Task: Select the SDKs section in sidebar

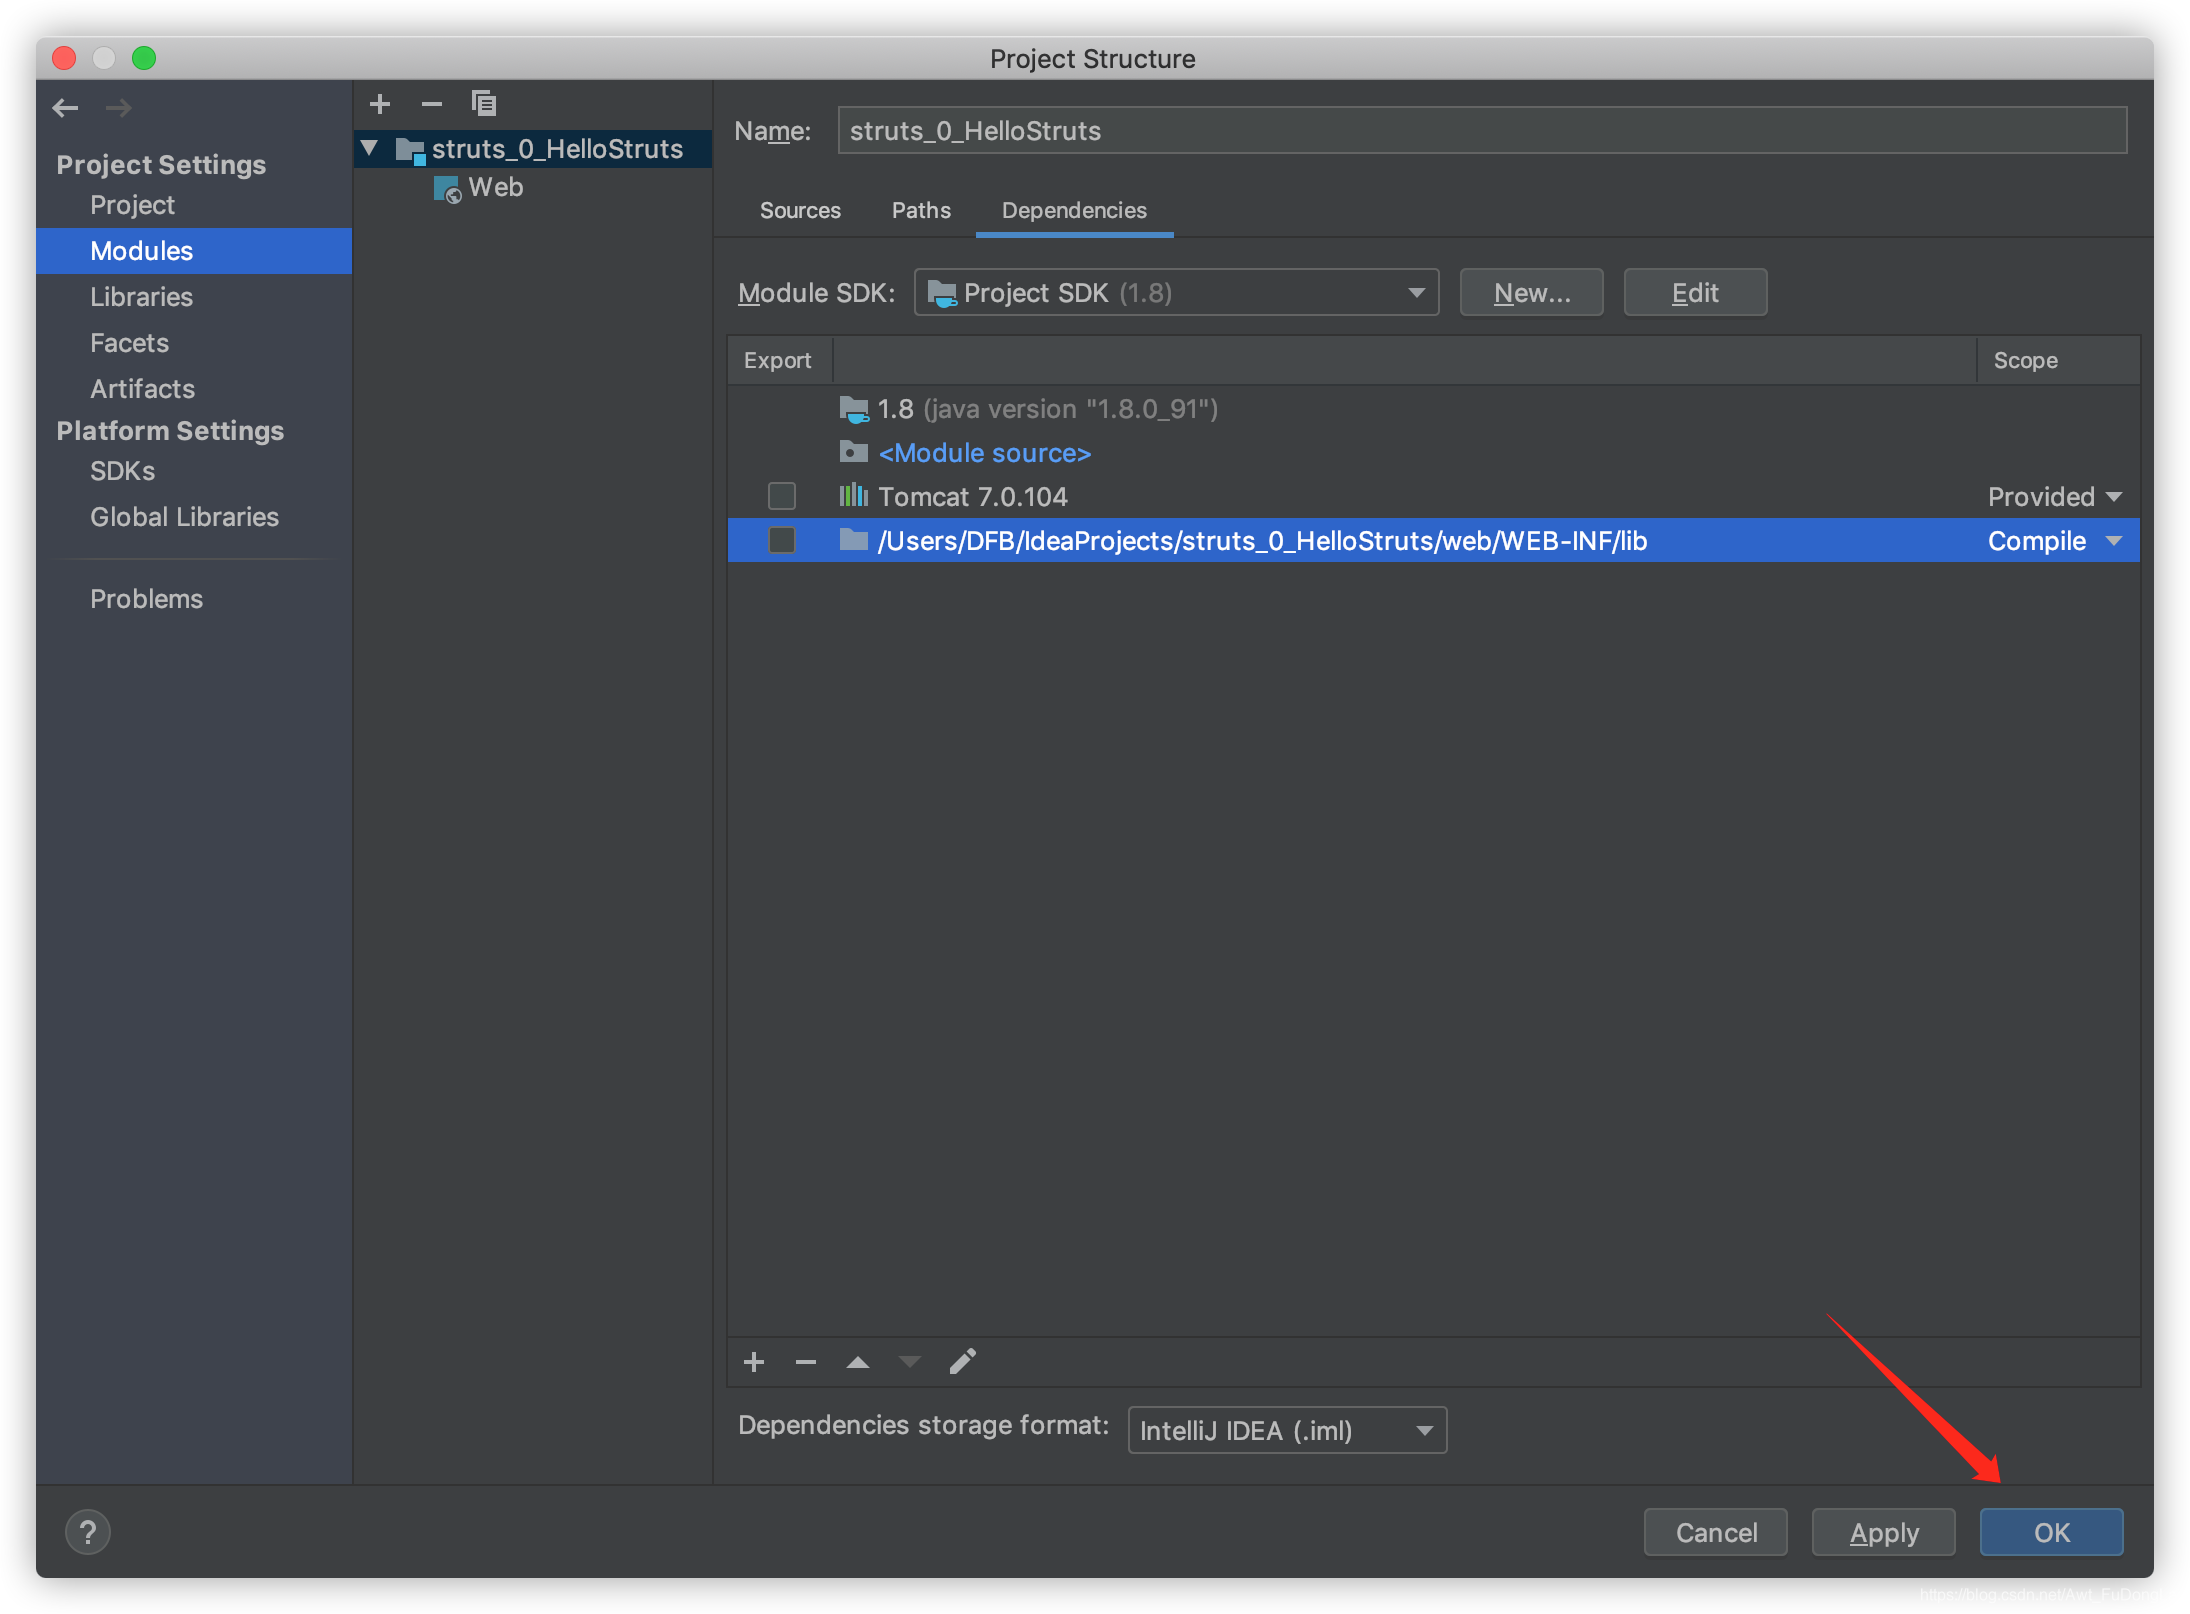Action: [x=122, y=471]
